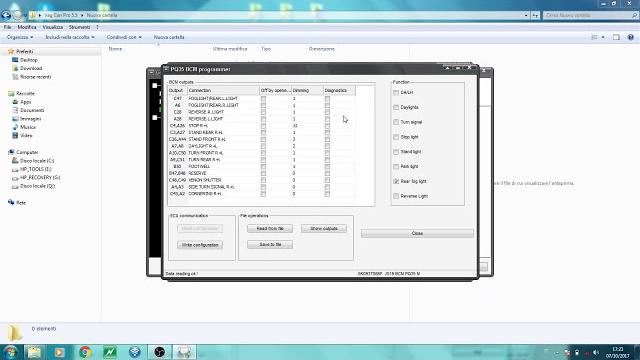Click the Save to file button
This screenshot has height=360, width=640.
click(x=270, y=244)
